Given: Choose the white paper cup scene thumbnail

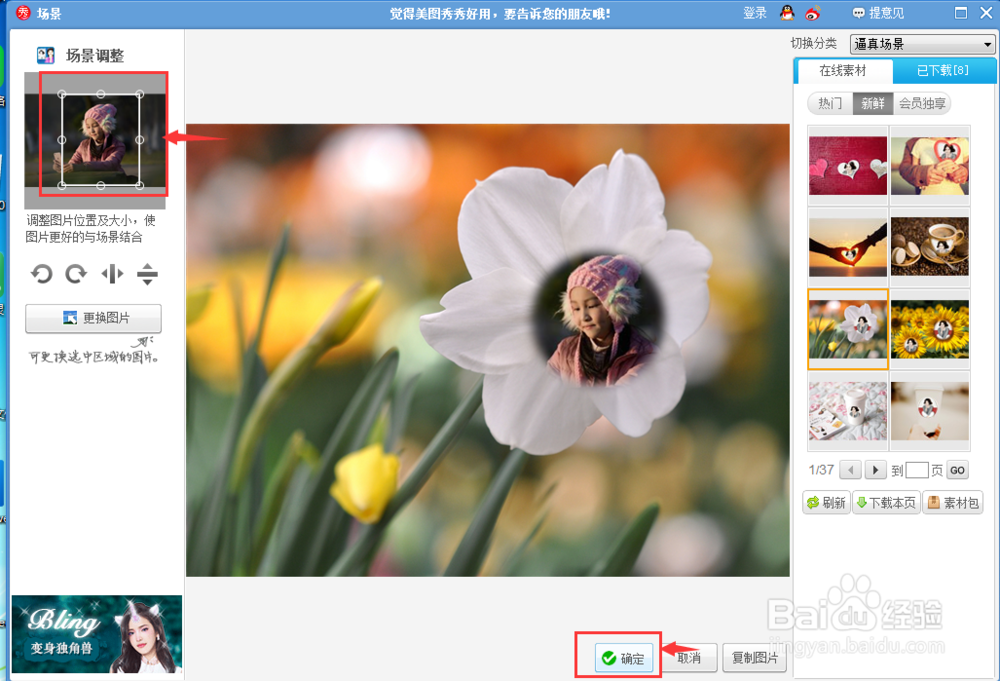Looking at the screenshot, I should point(930,411).
